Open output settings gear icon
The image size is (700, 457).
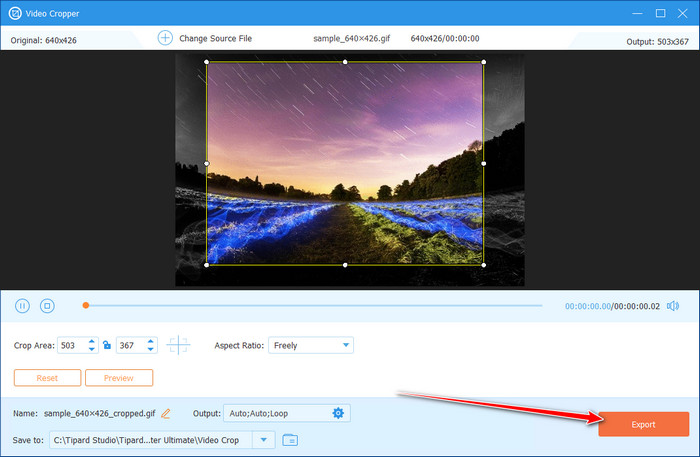pyautogui.click(x=338, y=413)
